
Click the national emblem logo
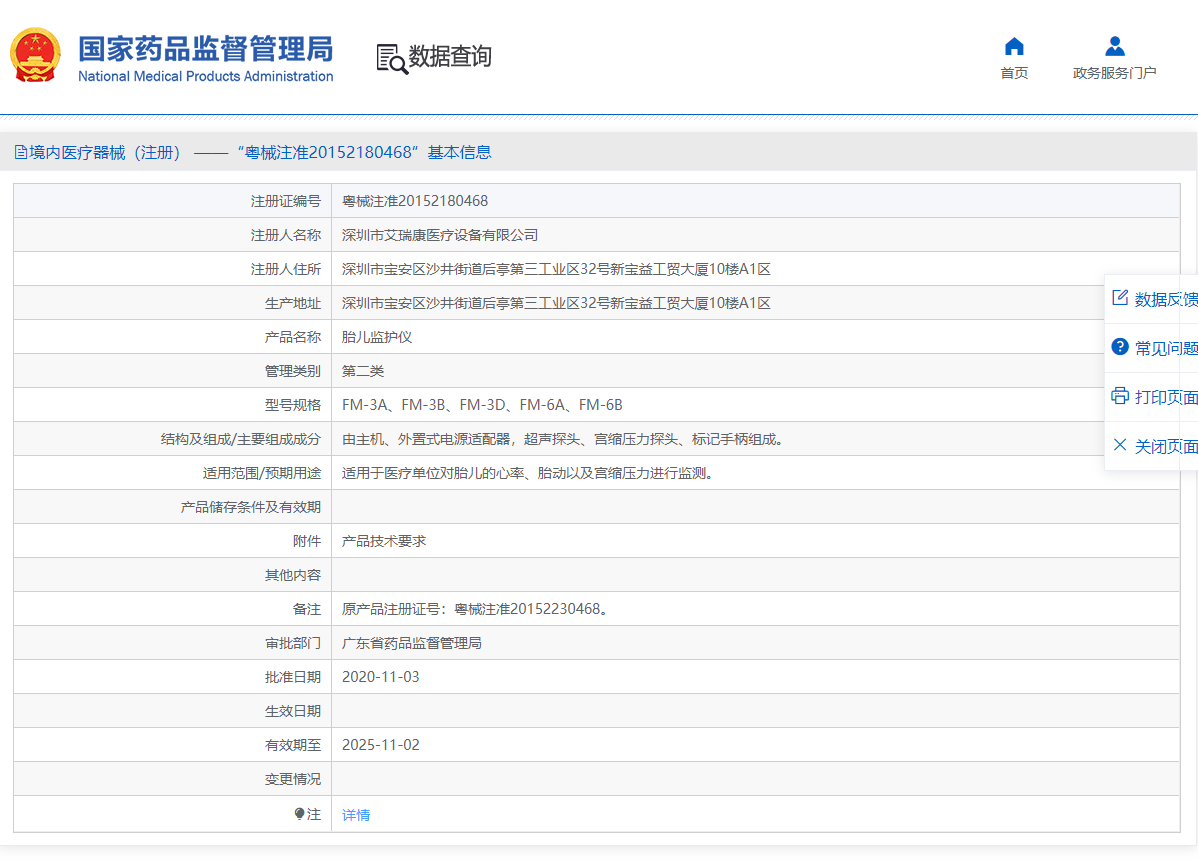(35, 55)
